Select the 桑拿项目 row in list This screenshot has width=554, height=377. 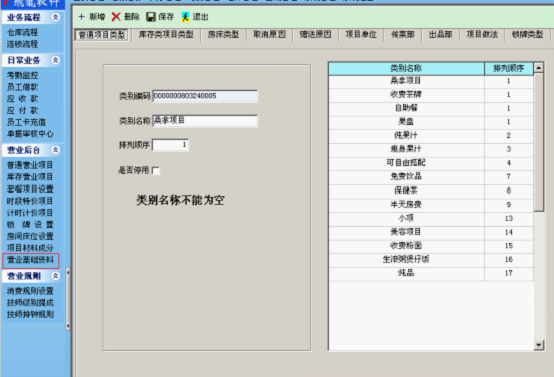click(x=431, y=81)
